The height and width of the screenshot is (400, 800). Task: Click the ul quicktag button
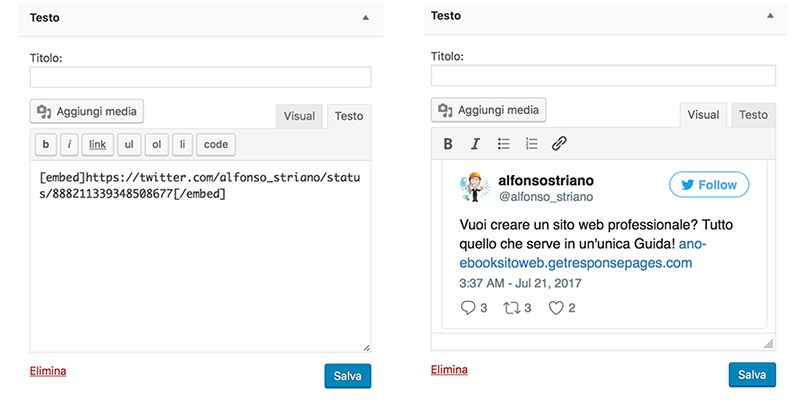(x=129, y=145)
